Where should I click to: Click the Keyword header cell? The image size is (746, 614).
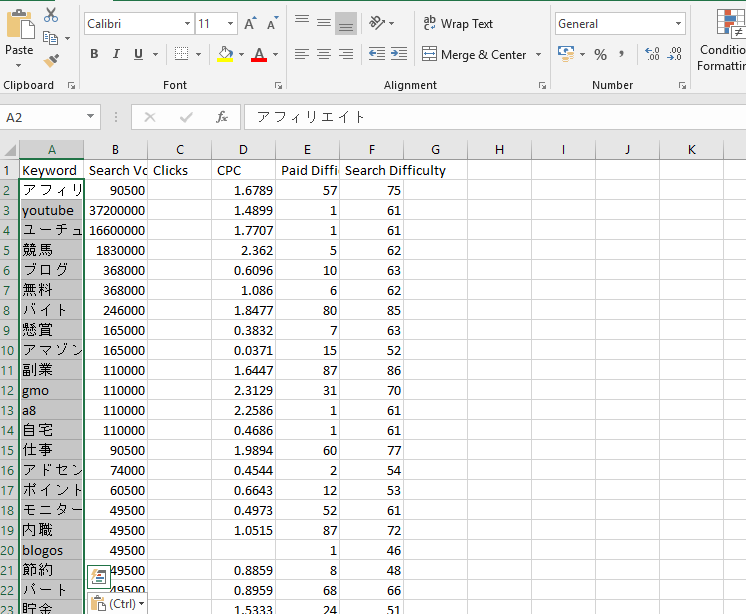click(x=51, y=170)
